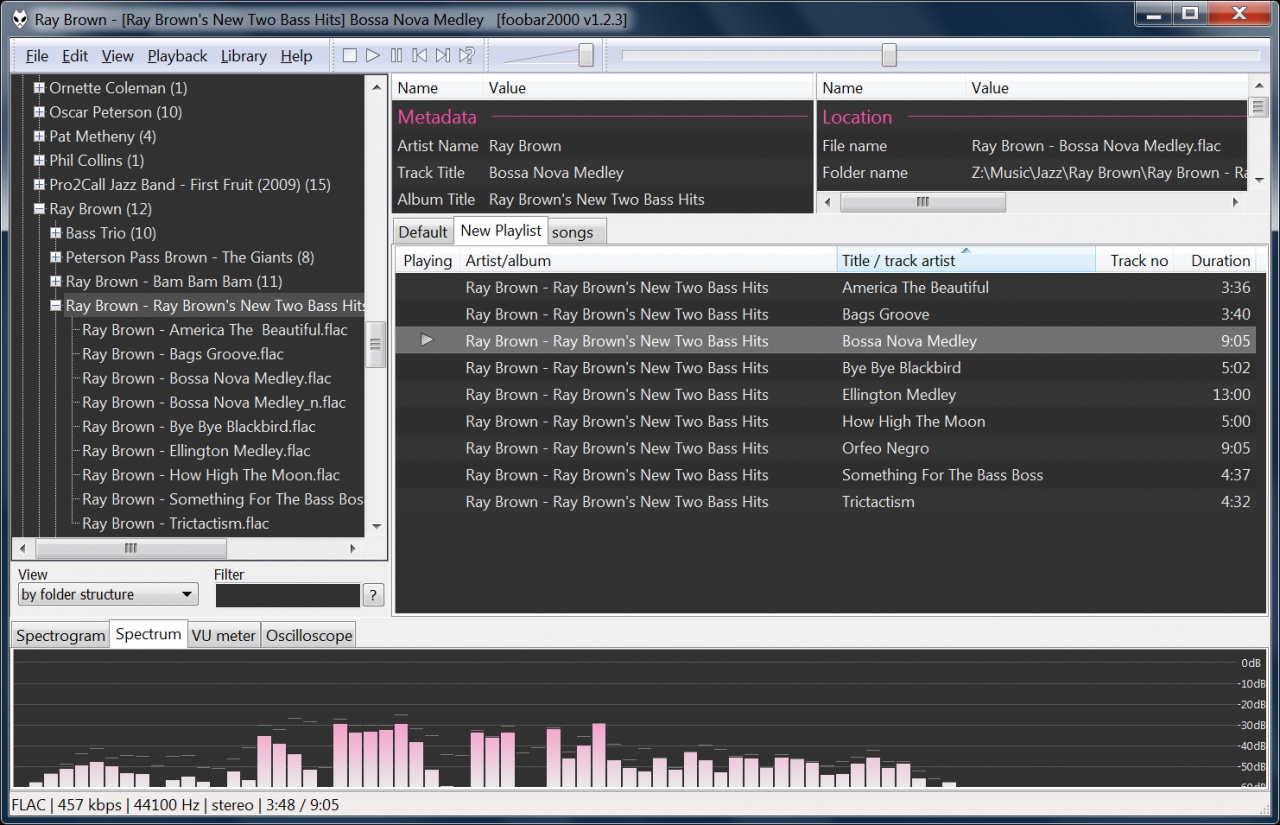Click the foobar2000 icon in title bar
This screenshot has width=1280, height=825.
tap(19, 20)
